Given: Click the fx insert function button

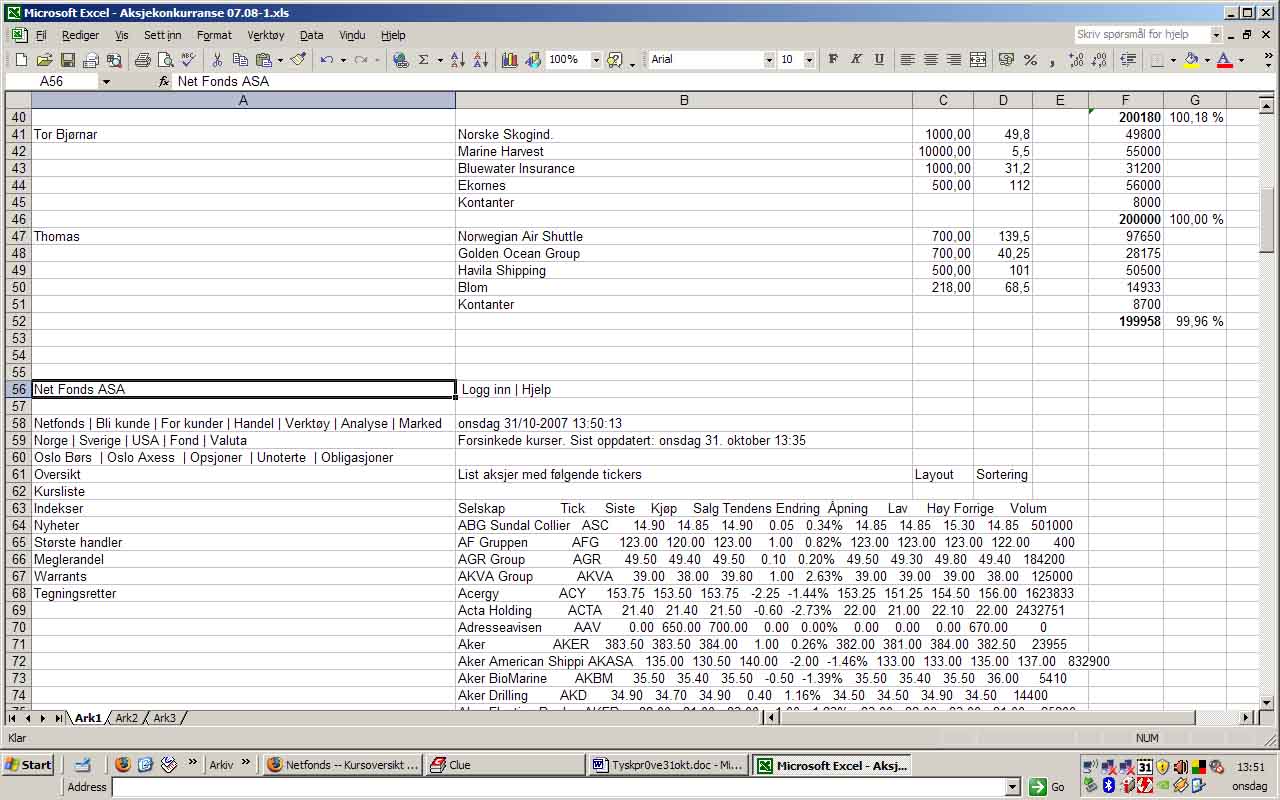Looking at the screenshot, I should pos(164,82).
